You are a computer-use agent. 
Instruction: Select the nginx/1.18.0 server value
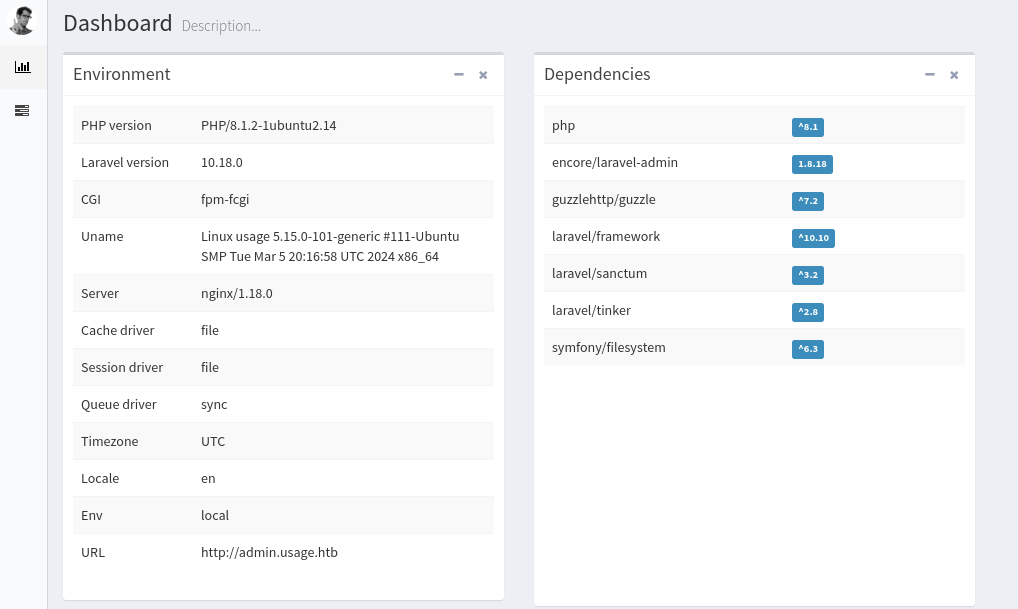[x=236, y=293]
